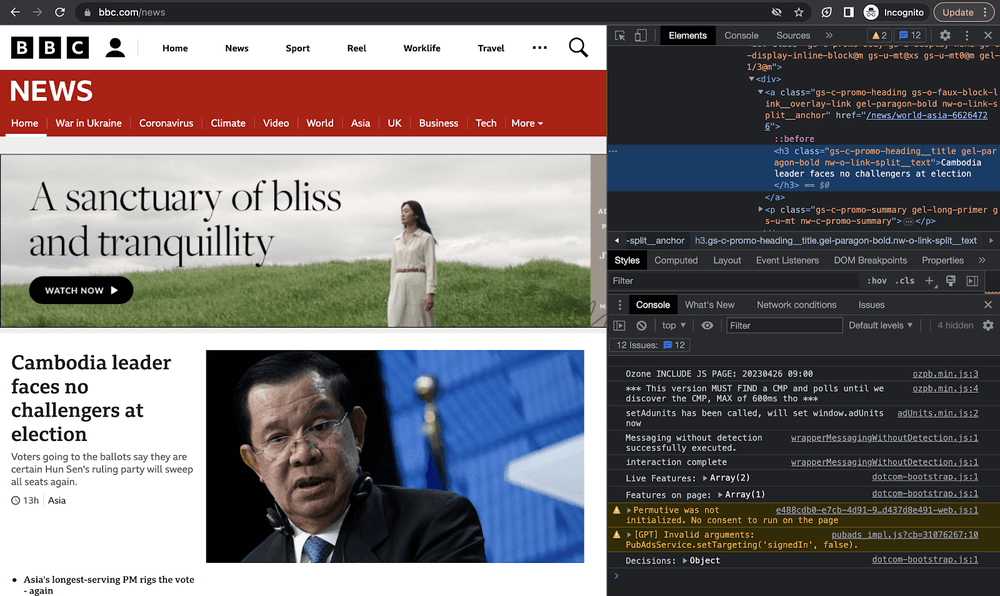Open the Event Listeners tab
This screenshot has height=596, width=1000.
click(787, 260)
